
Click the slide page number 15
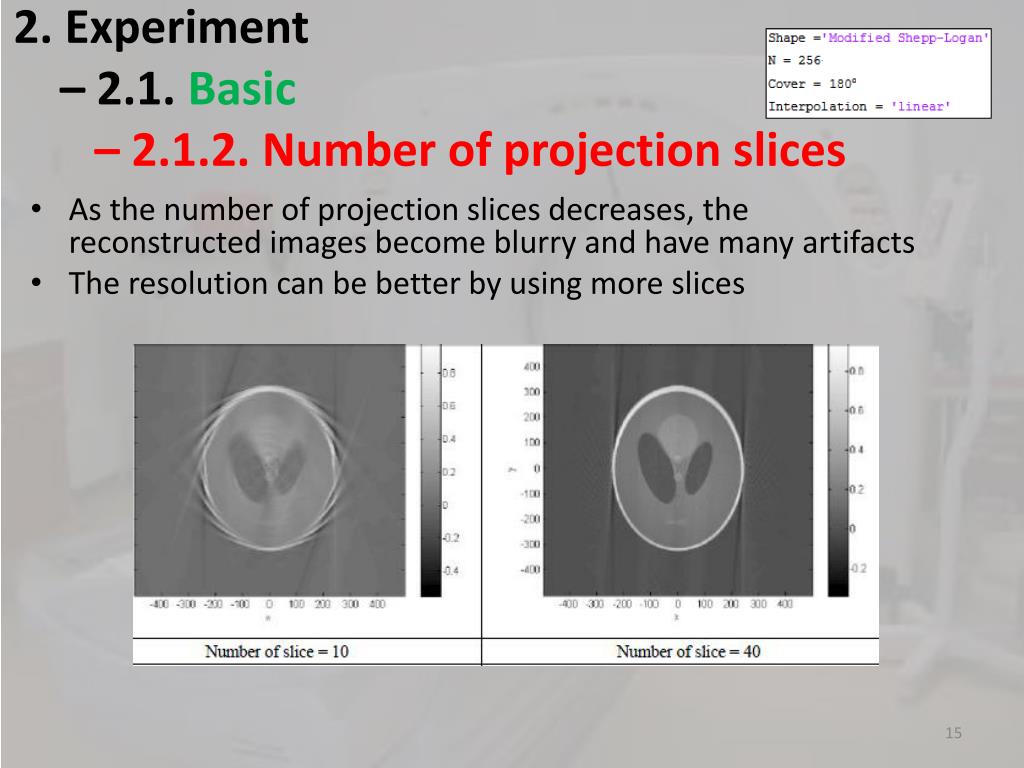[953, 733]
